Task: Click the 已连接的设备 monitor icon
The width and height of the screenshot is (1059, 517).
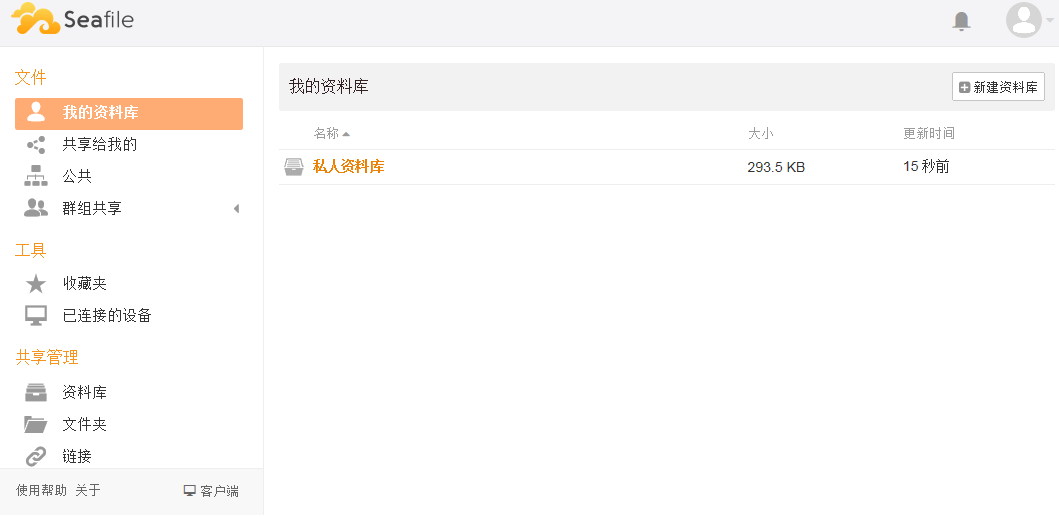Action: (36, 316)
